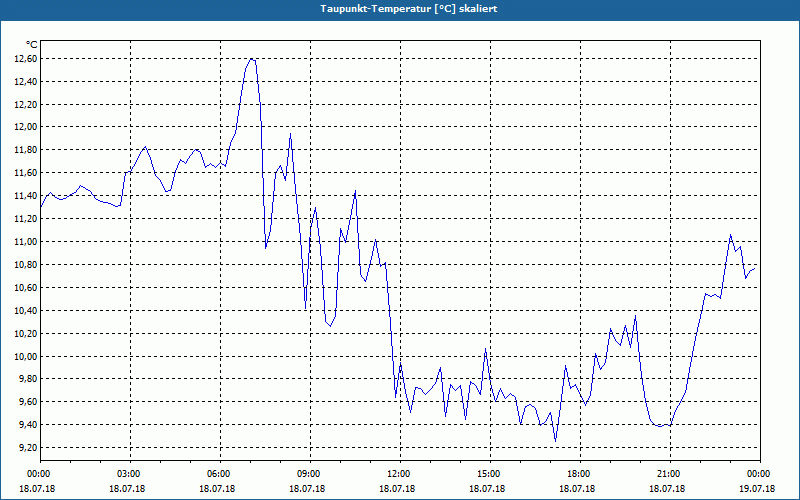Click the "11,40" y-axis label
Screen dimensions: 800x500
(x=27, y=196)
